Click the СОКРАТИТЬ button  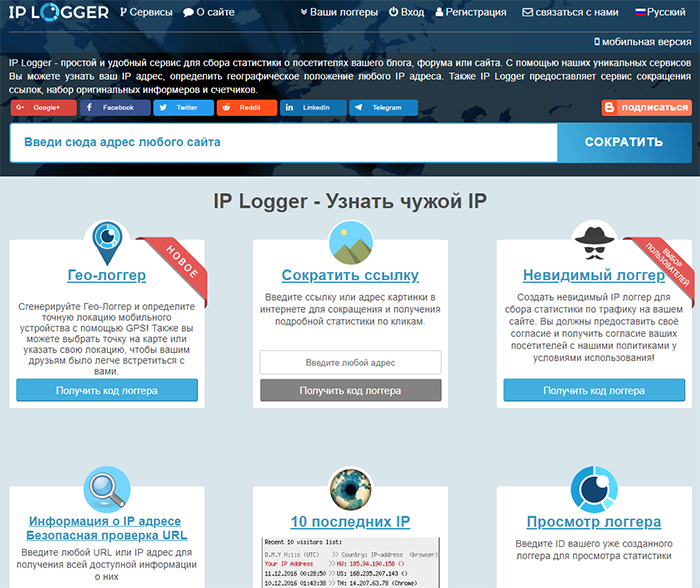click(x=624, y=142)
